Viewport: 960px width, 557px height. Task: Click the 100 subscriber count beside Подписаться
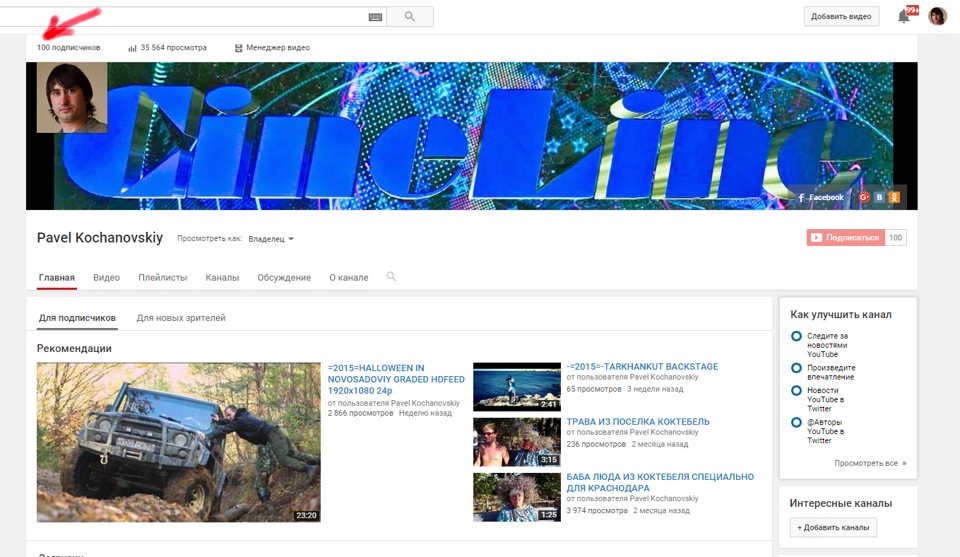click(896, 237)
